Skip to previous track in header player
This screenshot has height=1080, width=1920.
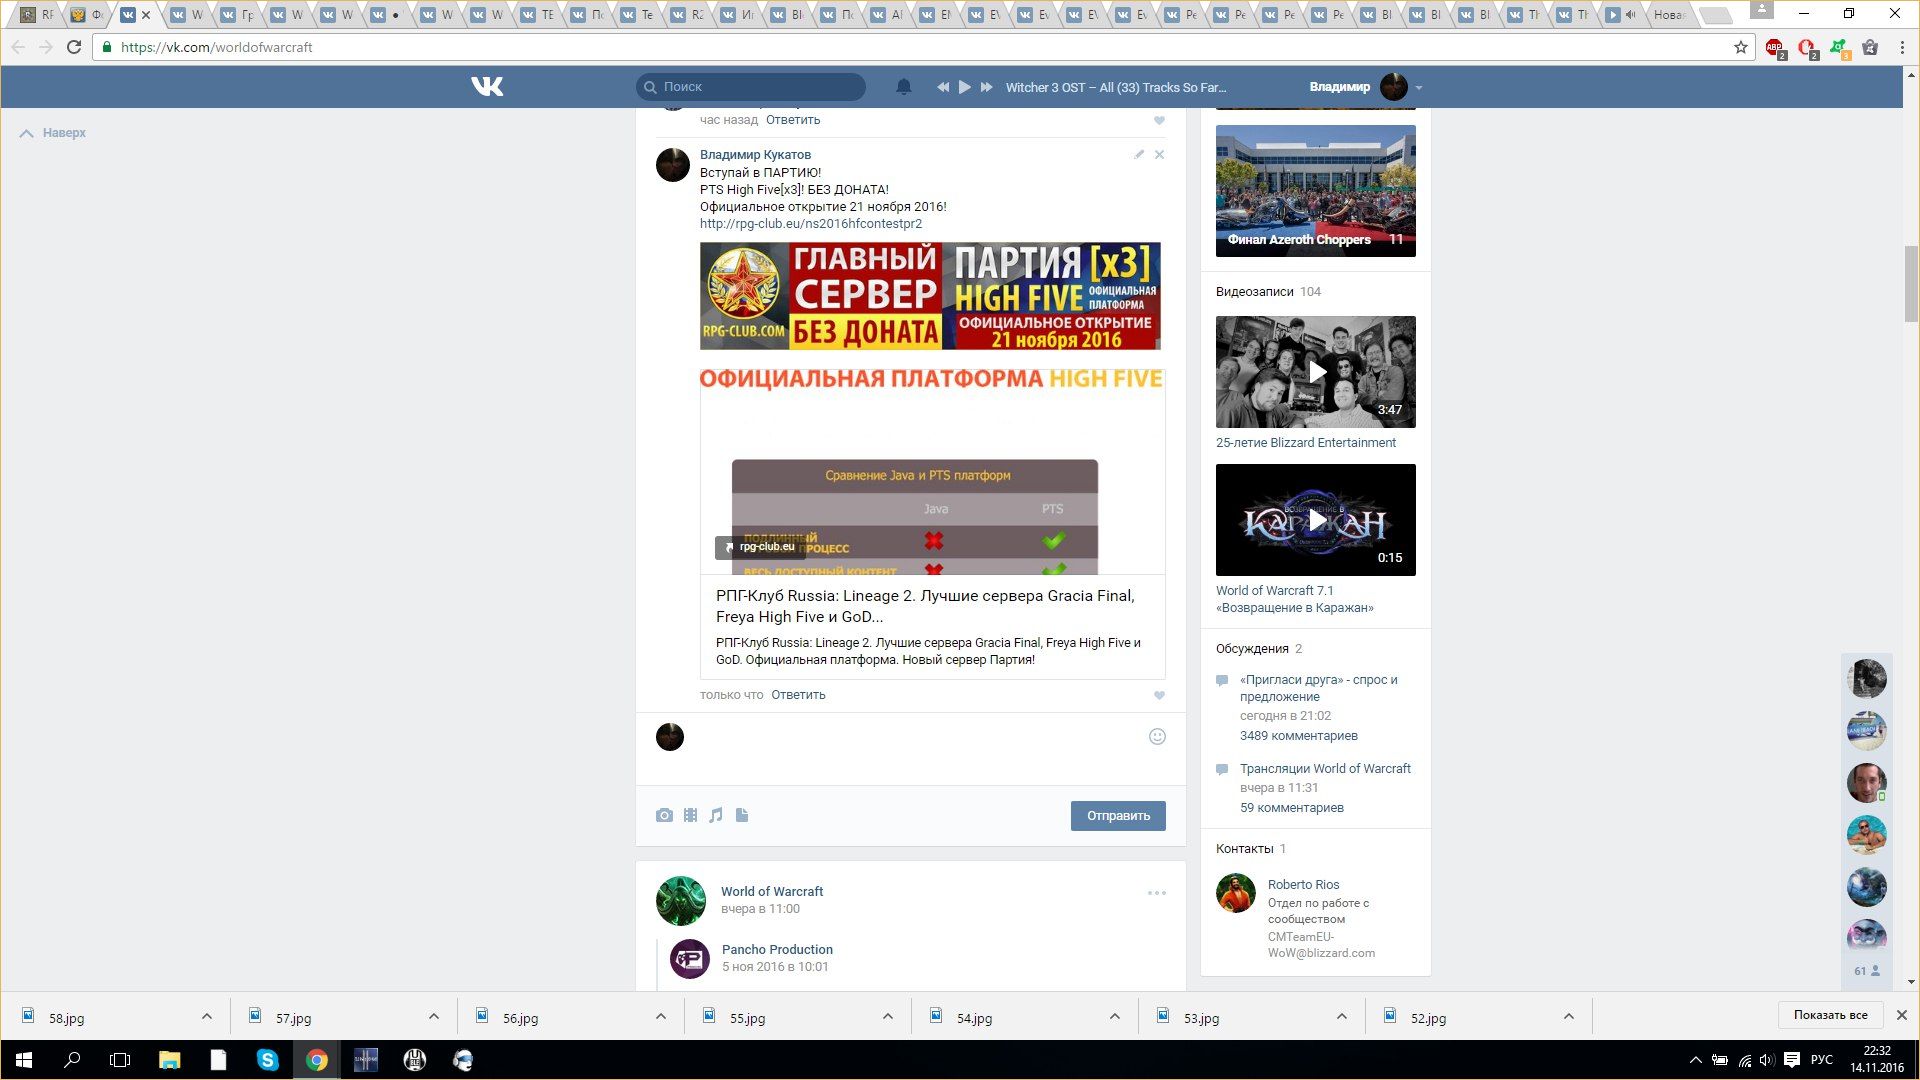942,87
